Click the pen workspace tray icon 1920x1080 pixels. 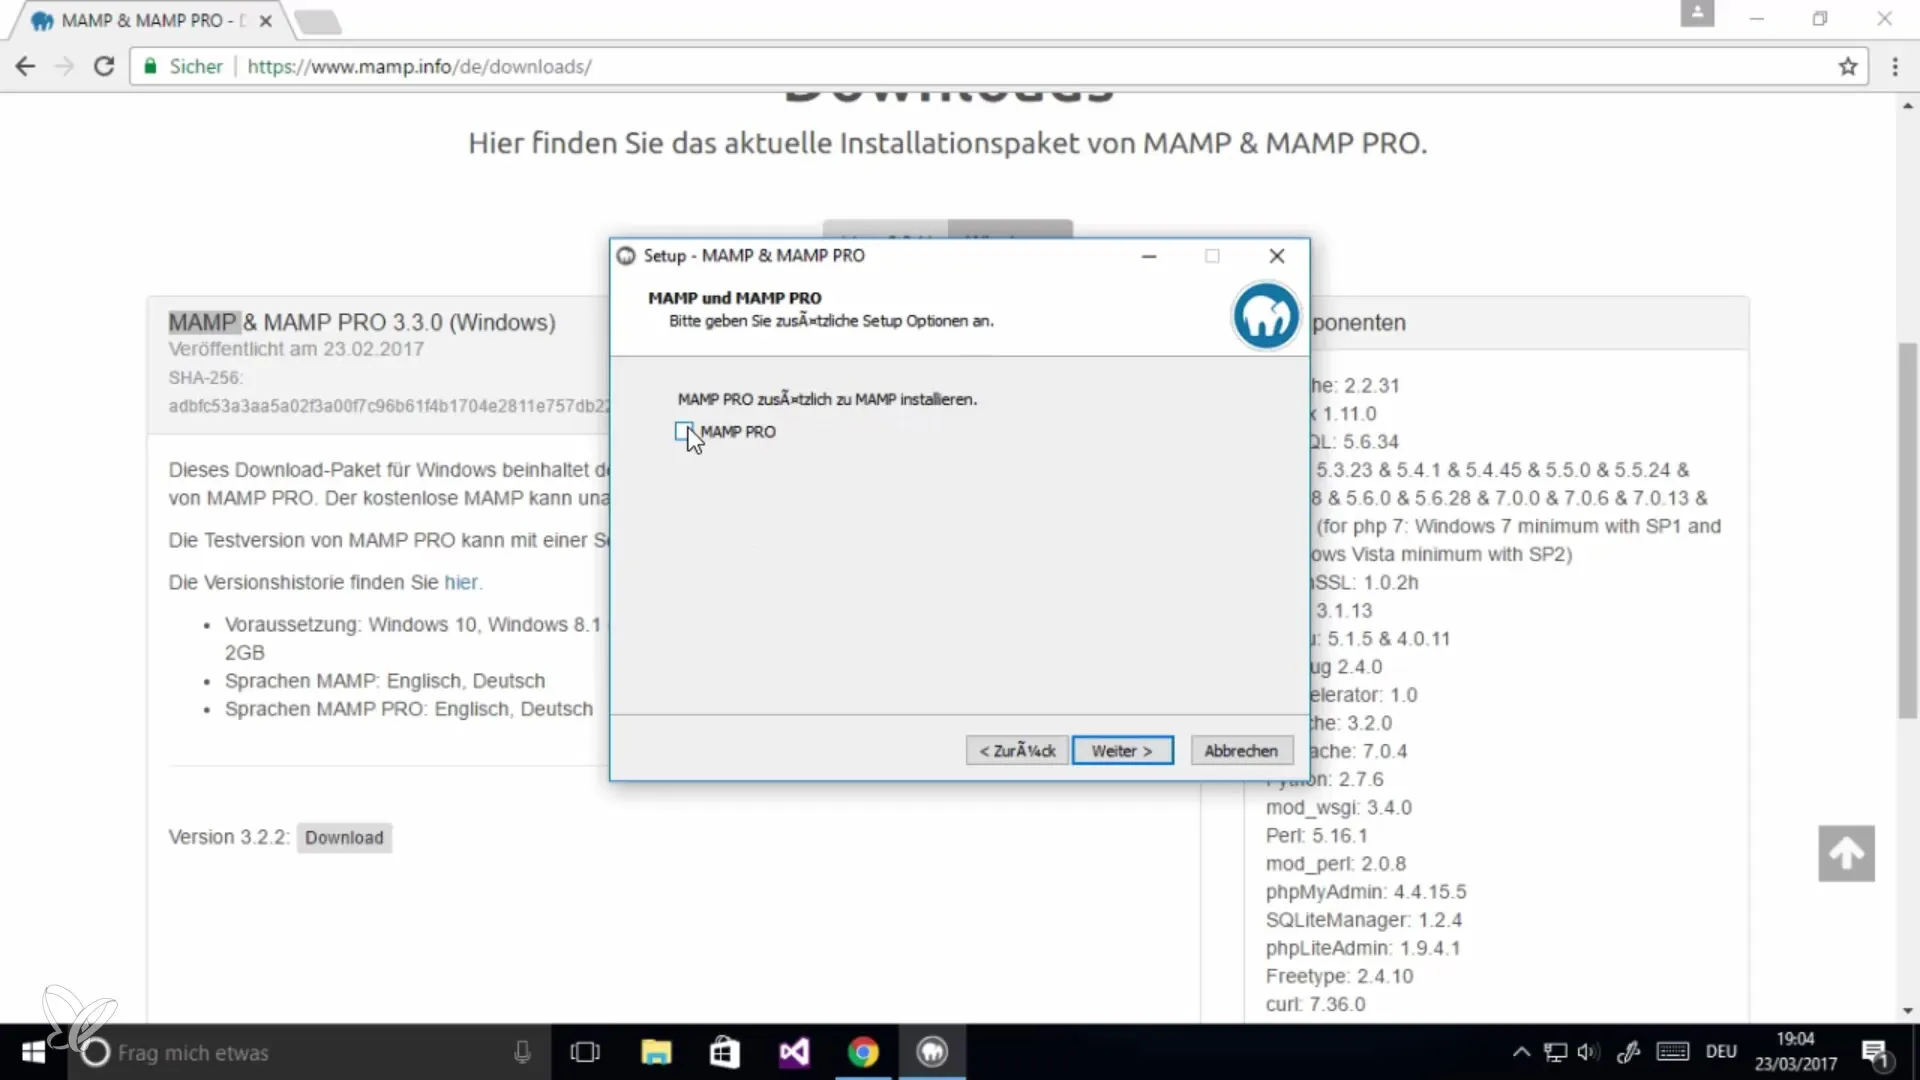1628,1052
